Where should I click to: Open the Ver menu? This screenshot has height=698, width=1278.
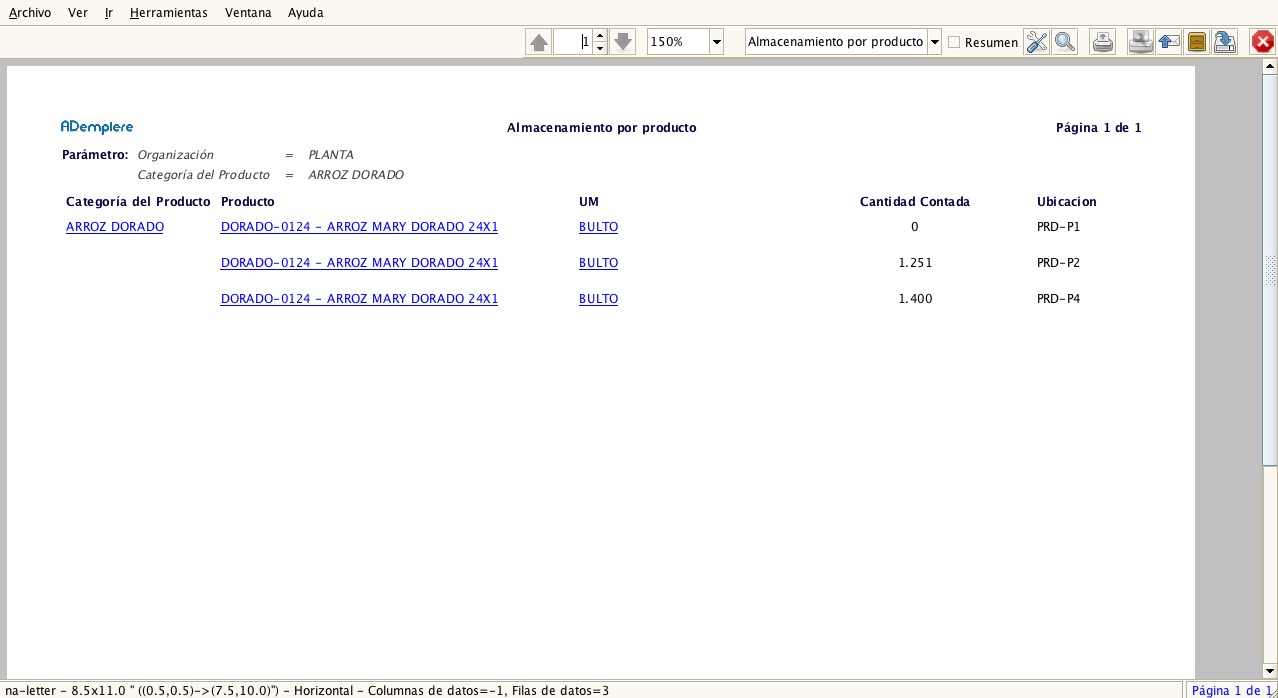pos(78,13)
